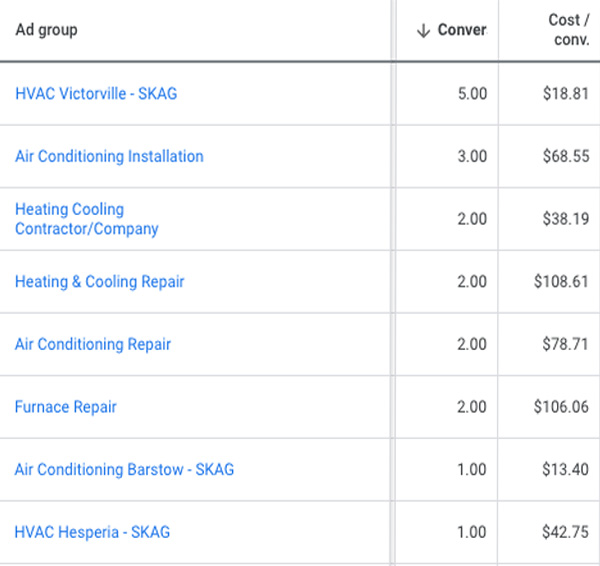The width and height of the screenshot is (600, 566).
Task: Click the 5.00 conversions cell
Action: click(x=471, y=94)
